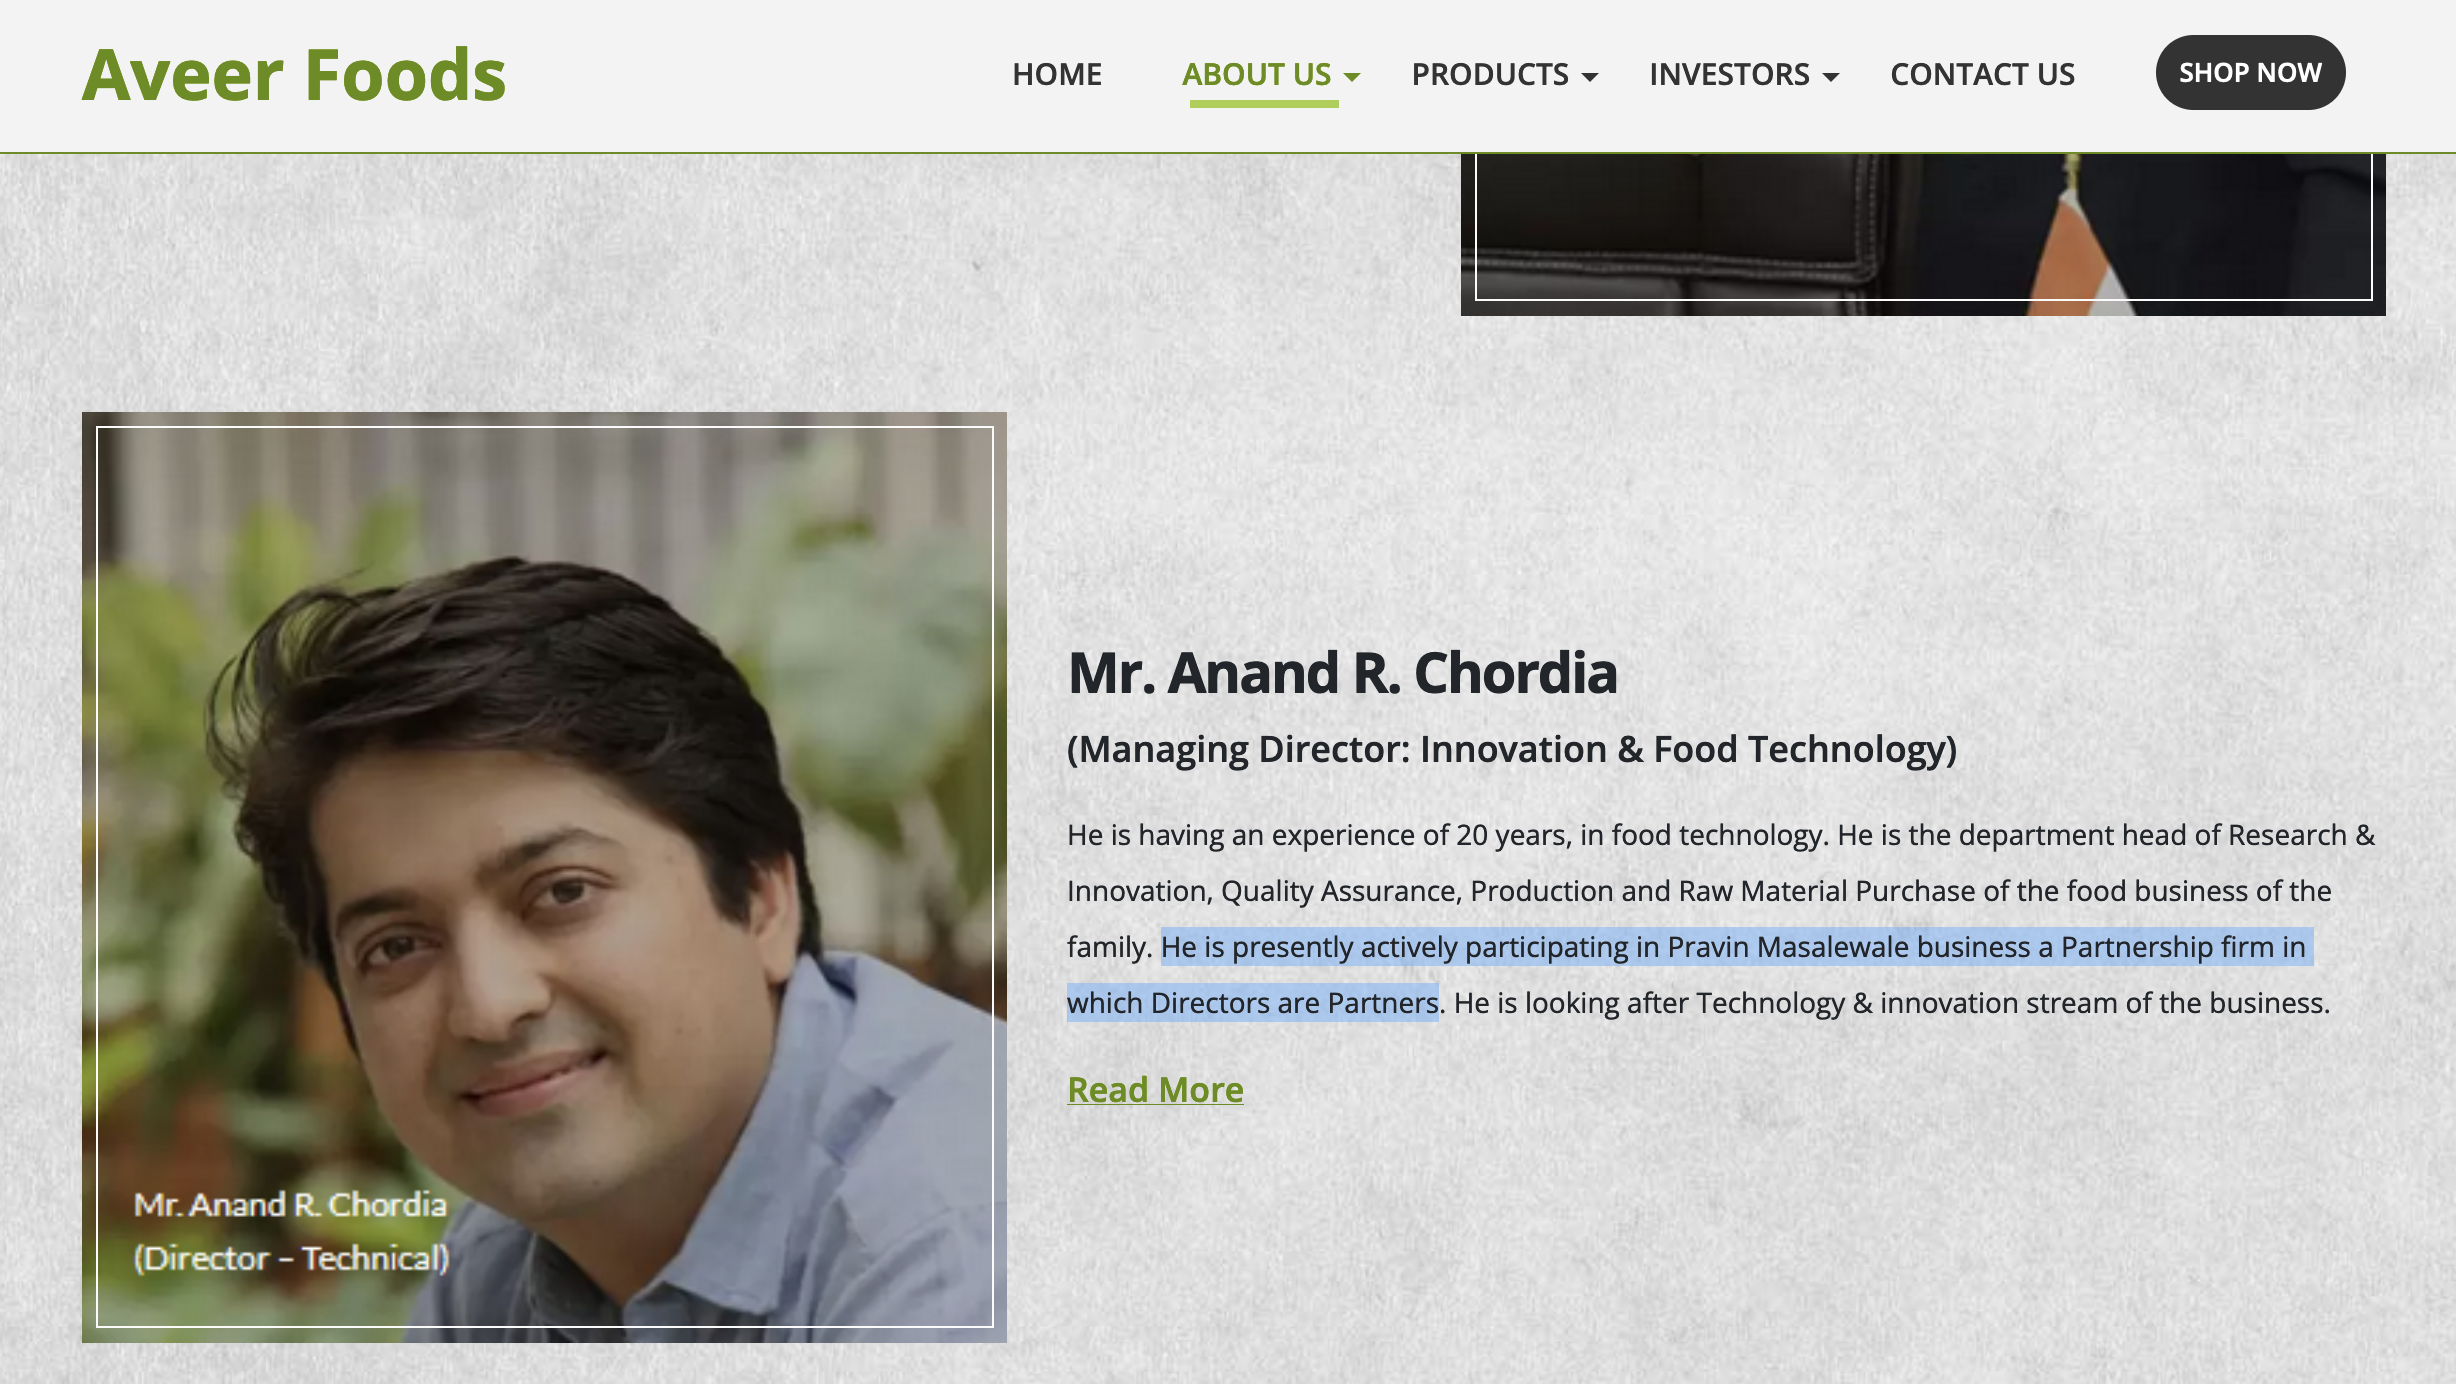
Task: Click the Director – Technical photo caption
Action: point(291,1258)
